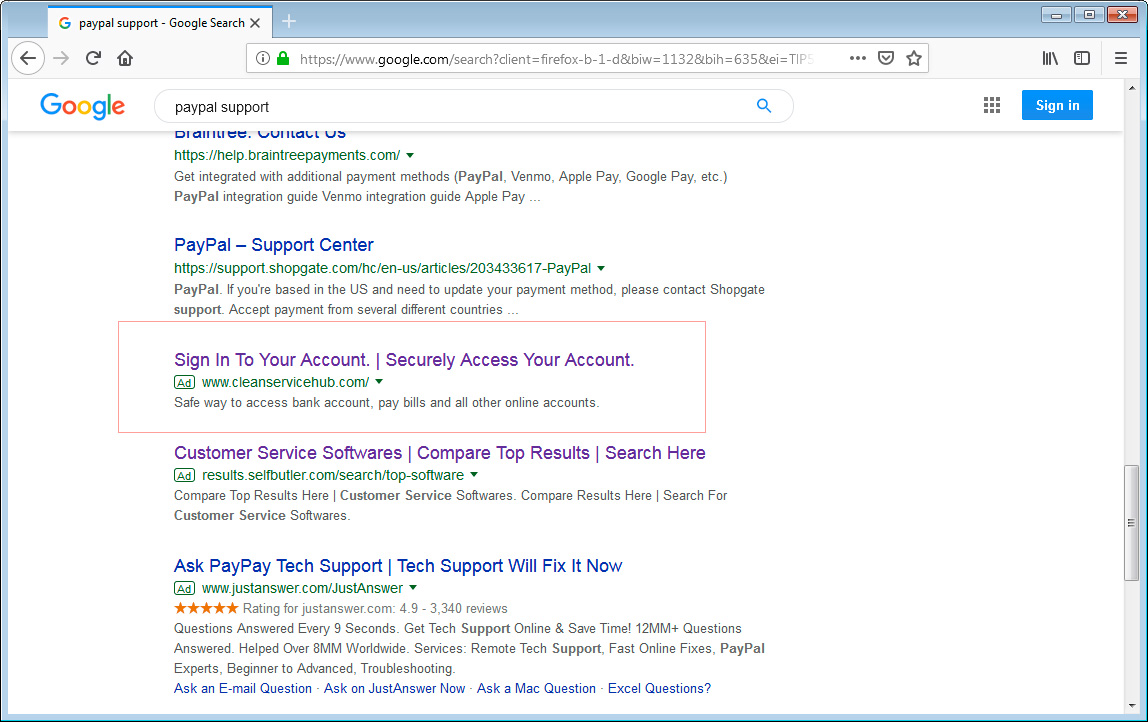The height and width of the screenshot is (722, 1148).
Task: Open Sign In To Your Account ad
Action: tap(404, 360)
